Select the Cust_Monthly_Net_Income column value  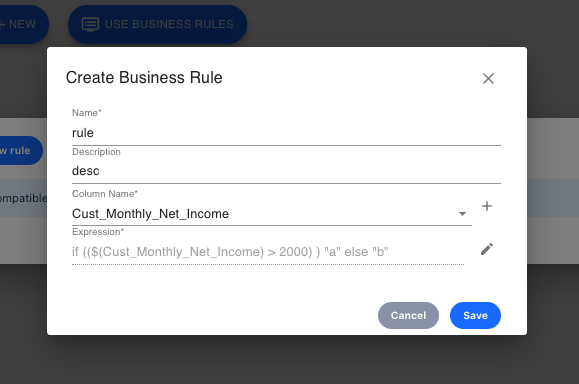(x=150, y=214)
